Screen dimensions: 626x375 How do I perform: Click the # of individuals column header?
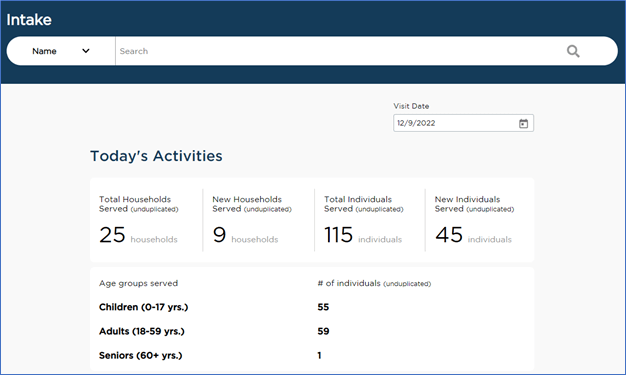tap(374, 283)
